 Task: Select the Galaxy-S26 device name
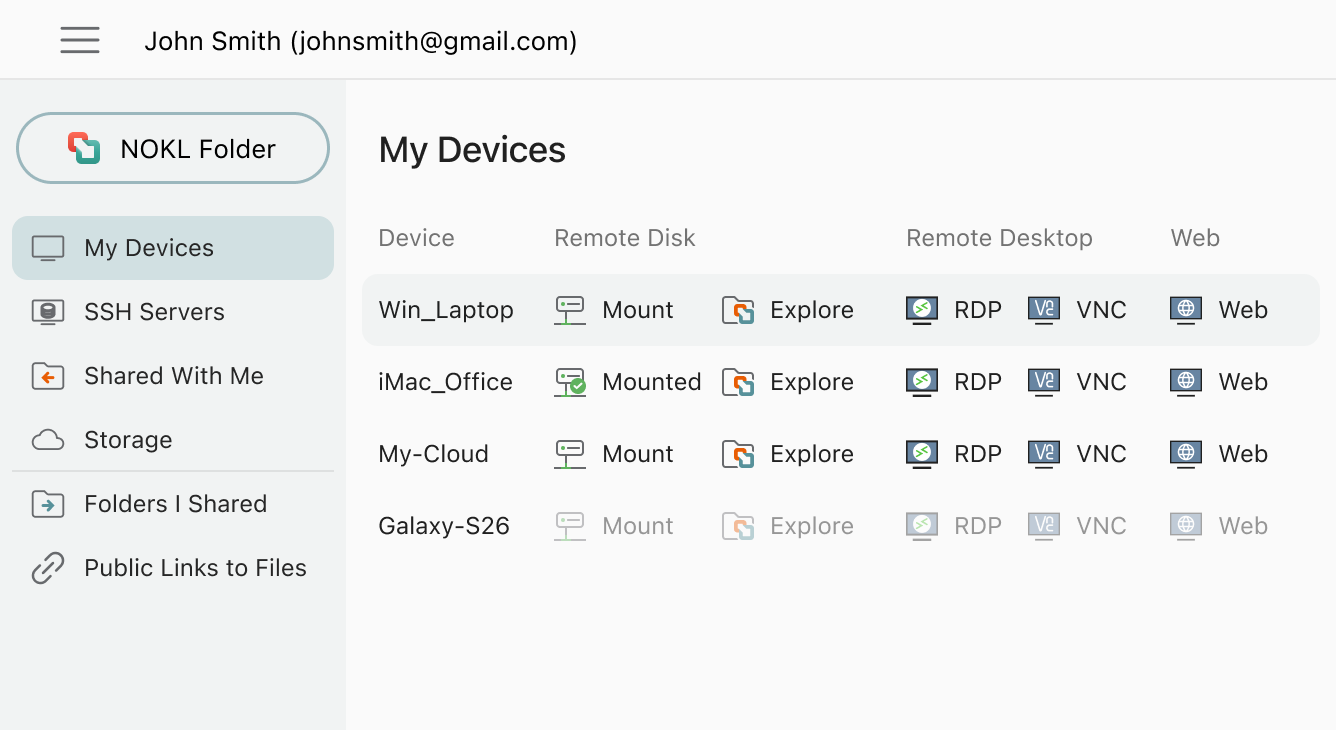click(x=444, y=526)
